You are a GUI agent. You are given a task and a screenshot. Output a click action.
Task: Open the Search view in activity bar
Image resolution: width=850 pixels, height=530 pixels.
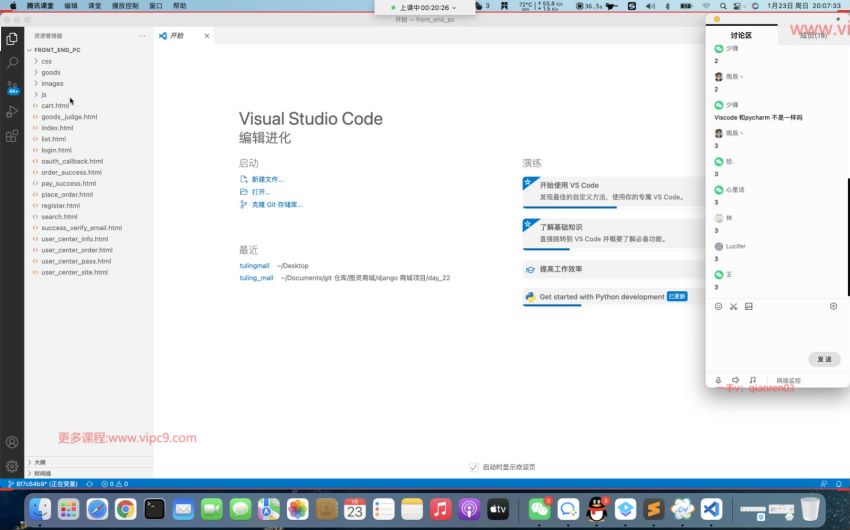[12, 63]
